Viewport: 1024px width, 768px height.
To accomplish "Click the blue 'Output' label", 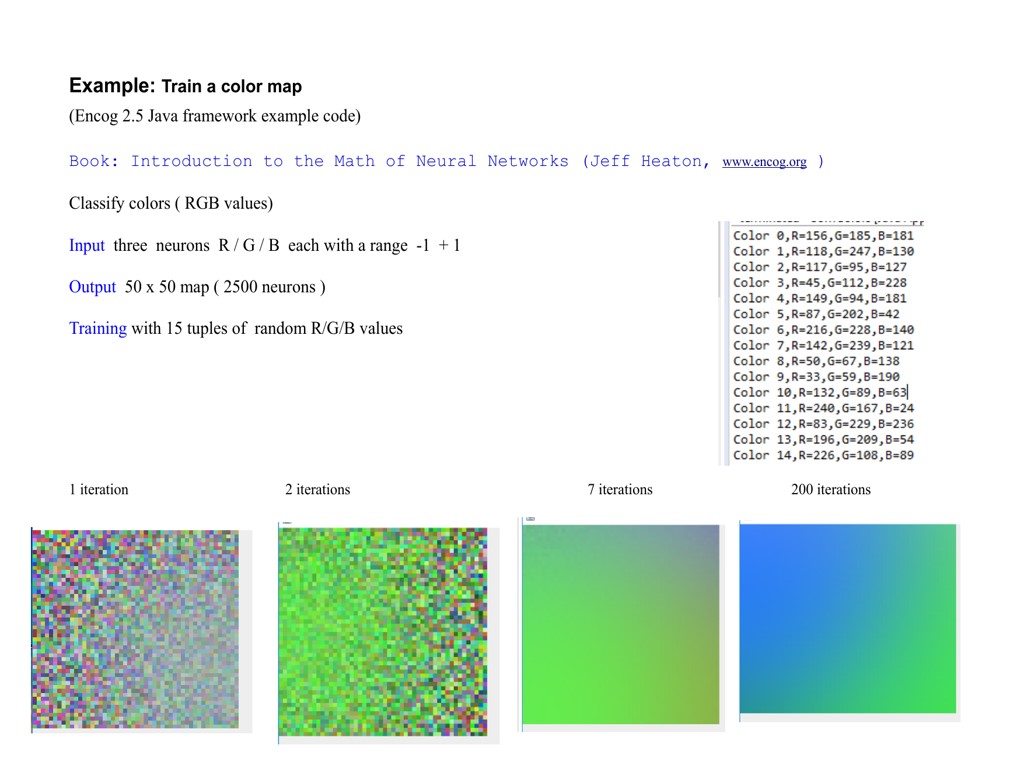I will pyautogui.click(x=93, y=288).
